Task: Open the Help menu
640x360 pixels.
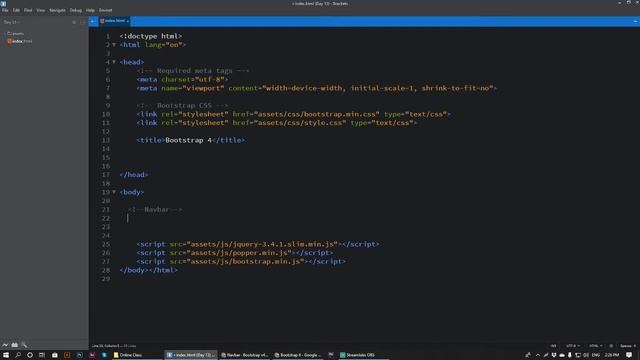Action: click(x=90, y=10)
